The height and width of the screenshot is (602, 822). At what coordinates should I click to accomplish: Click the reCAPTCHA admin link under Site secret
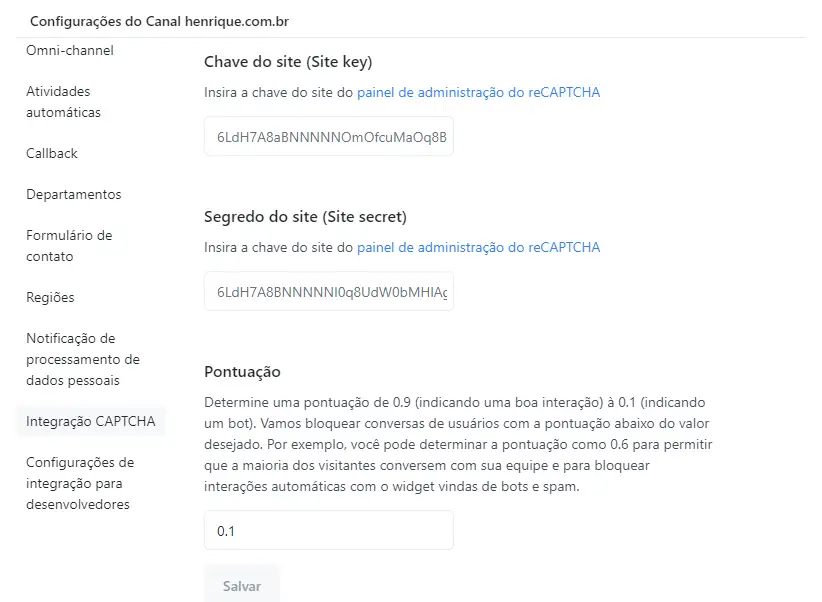[478, 247]
